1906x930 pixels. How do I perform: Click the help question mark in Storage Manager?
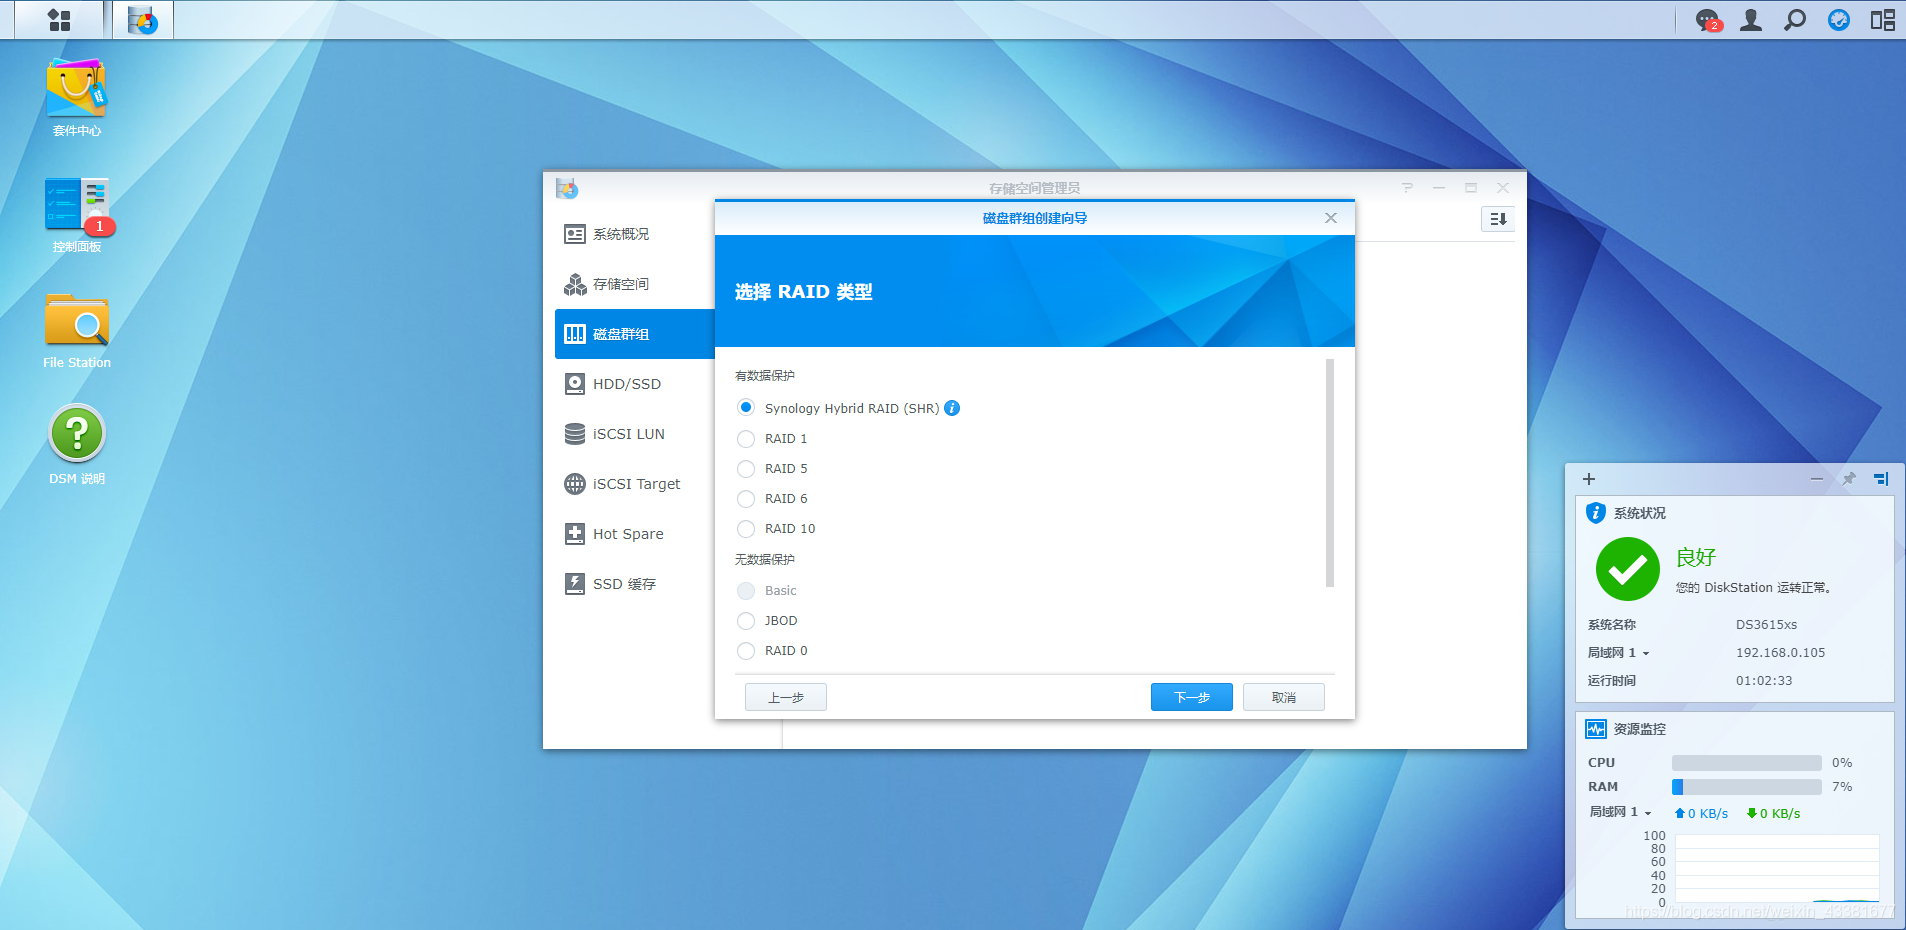[x=1407, y=187]
